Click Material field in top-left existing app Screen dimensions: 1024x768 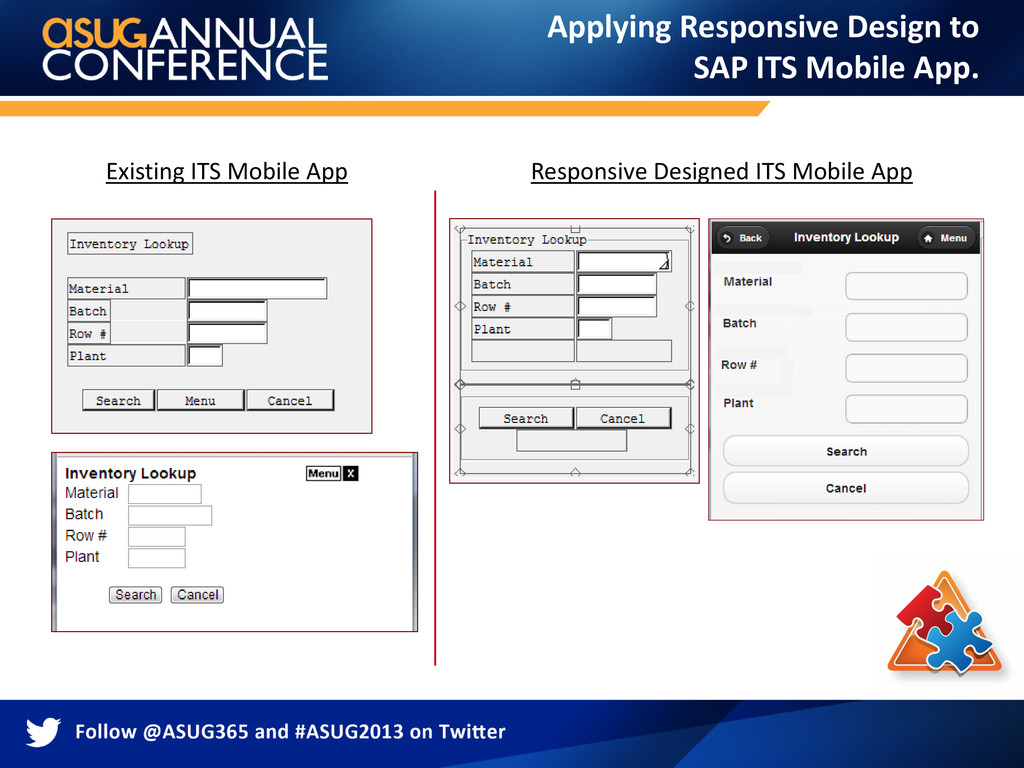[x=257, y=289]
